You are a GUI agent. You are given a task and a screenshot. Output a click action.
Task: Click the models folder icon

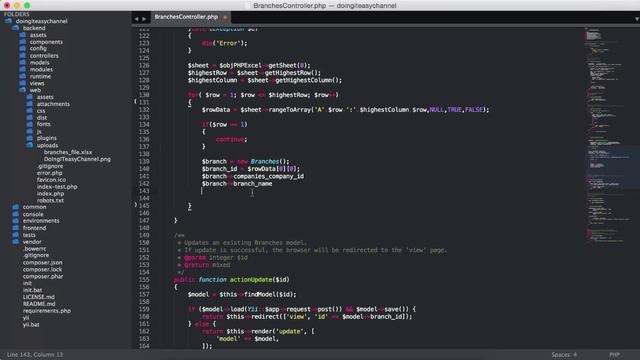pyautogui.click(x=22, y=62)
